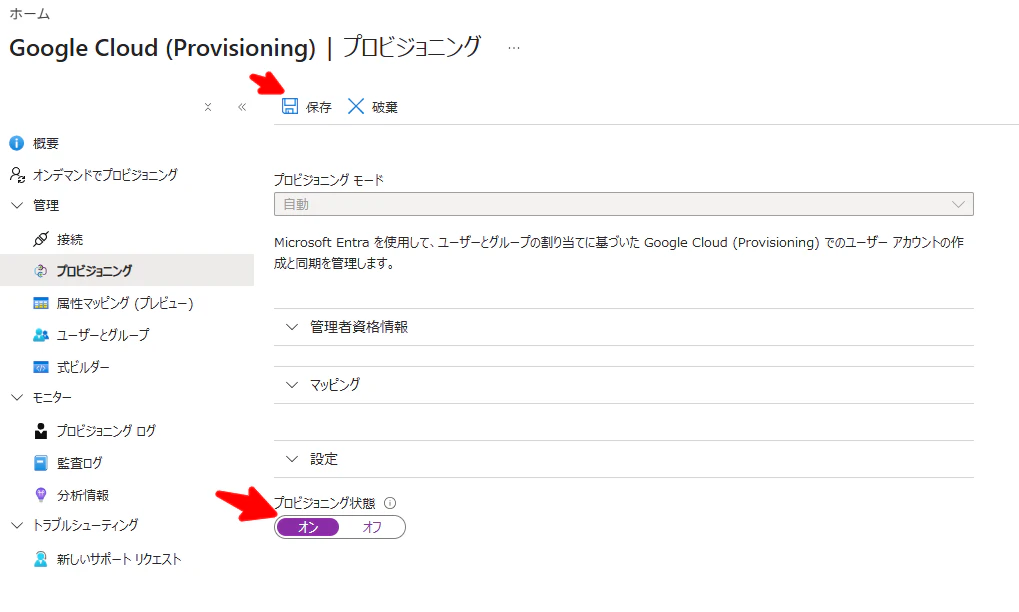Expand the マッピング section

(624, 385)
